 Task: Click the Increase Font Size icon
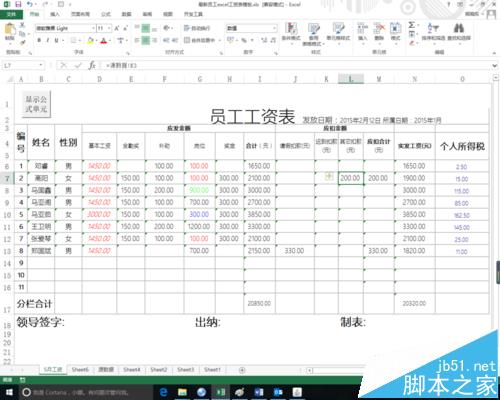pos(117,28)
